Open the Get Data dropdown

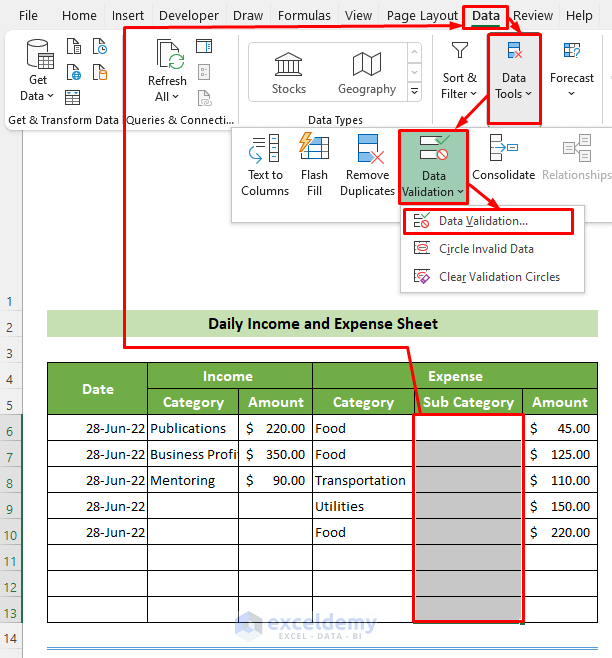[x=37, y=70]
